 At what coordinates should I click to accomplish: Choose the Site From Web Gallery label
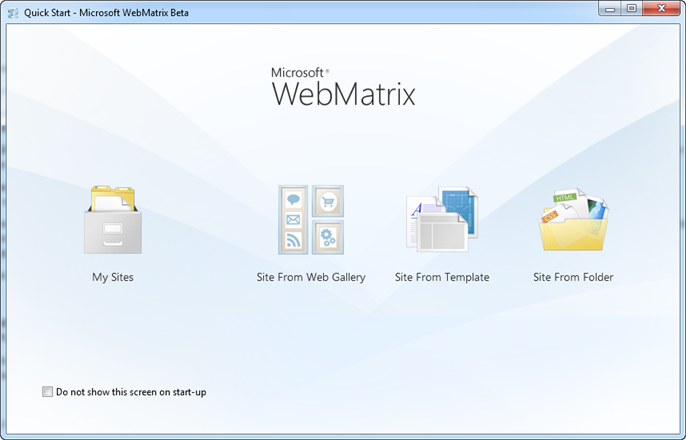[x=311, y=277]
